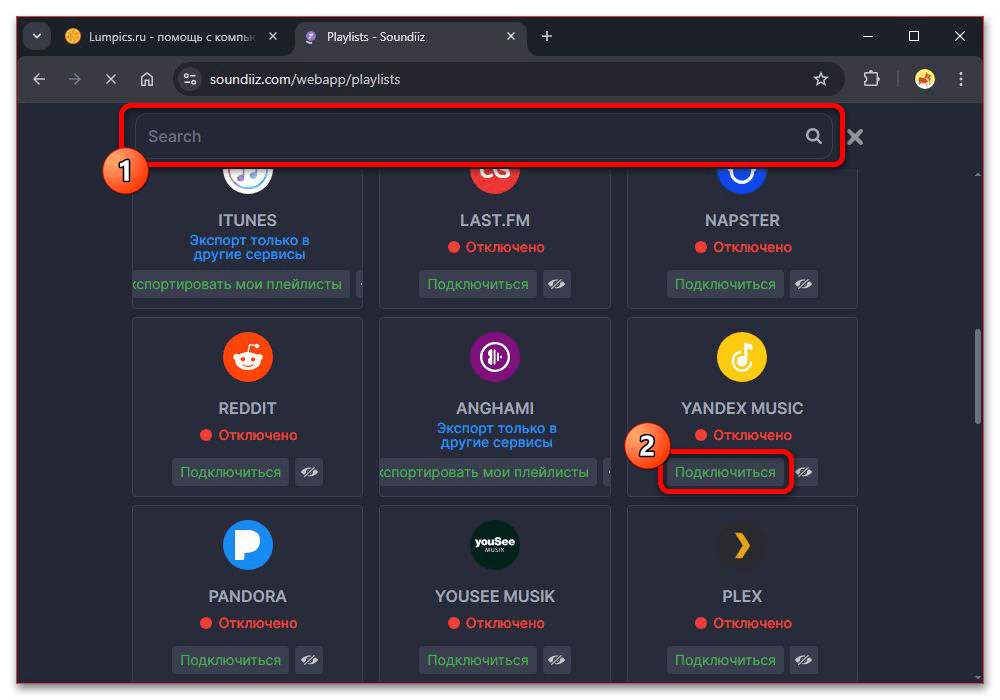Open a new browser tab
Screen dimensions: 1000x700
(x=546, y=37)
